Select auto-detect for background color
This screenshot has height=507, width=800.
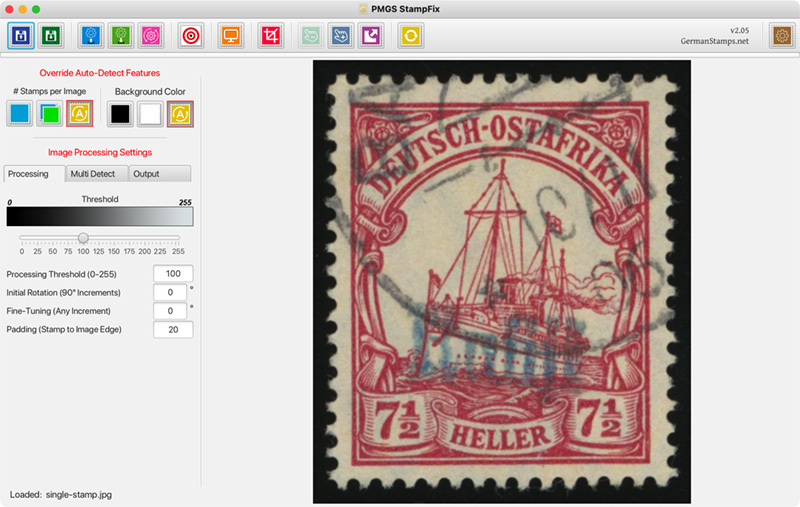180,114
